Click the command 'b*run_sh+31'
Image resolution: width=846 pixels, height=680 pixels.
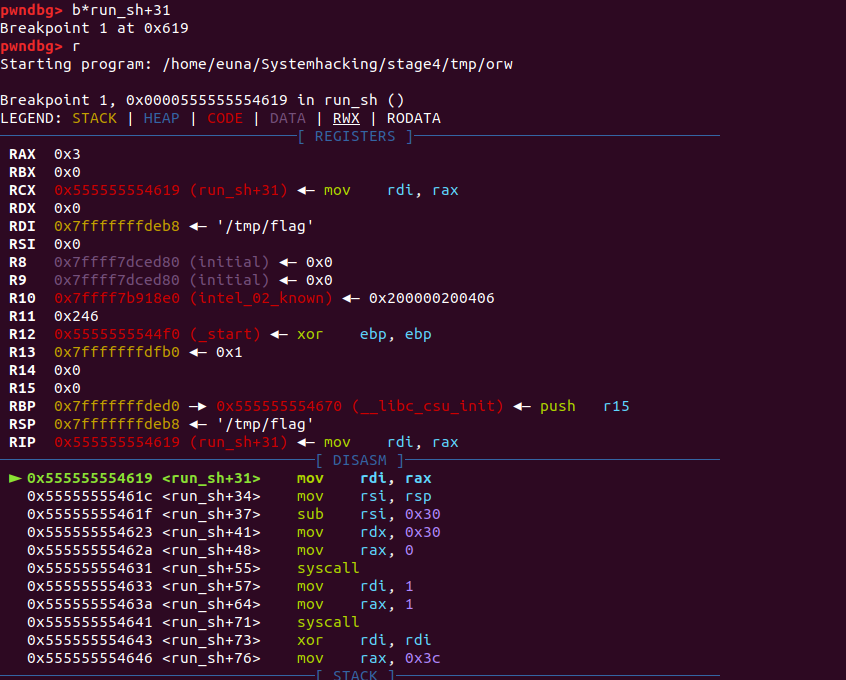coord(121,10)
